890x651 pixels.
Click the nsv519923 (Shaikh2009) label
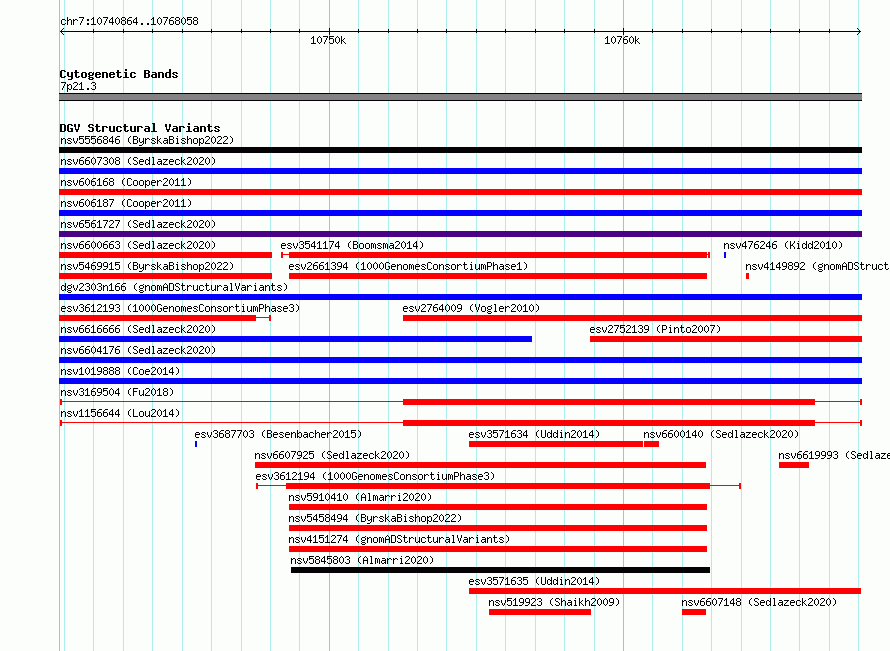pyautogui.click(x=554, y=602)
